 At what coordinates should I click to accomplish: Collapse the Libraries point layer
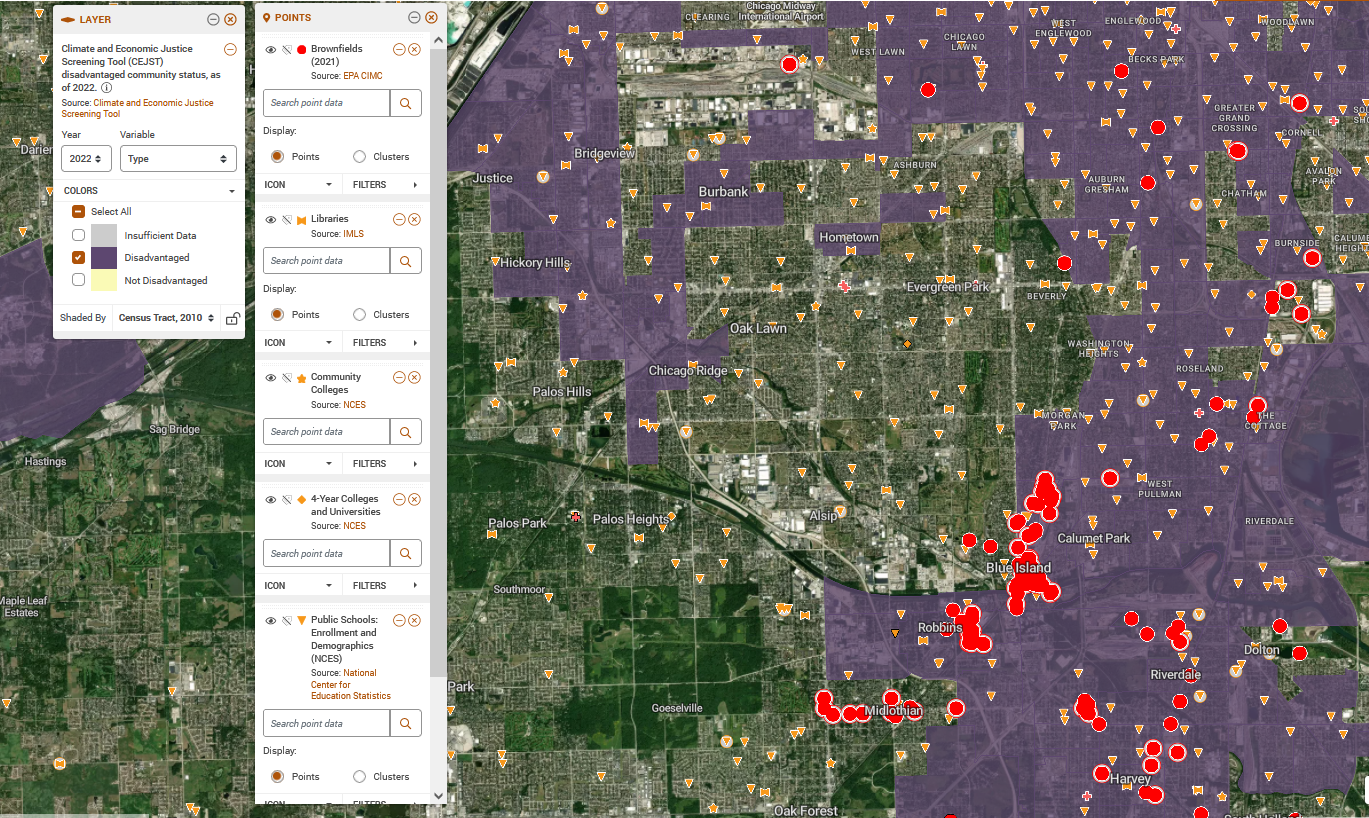pyautogui.click(x=399, y=219)
